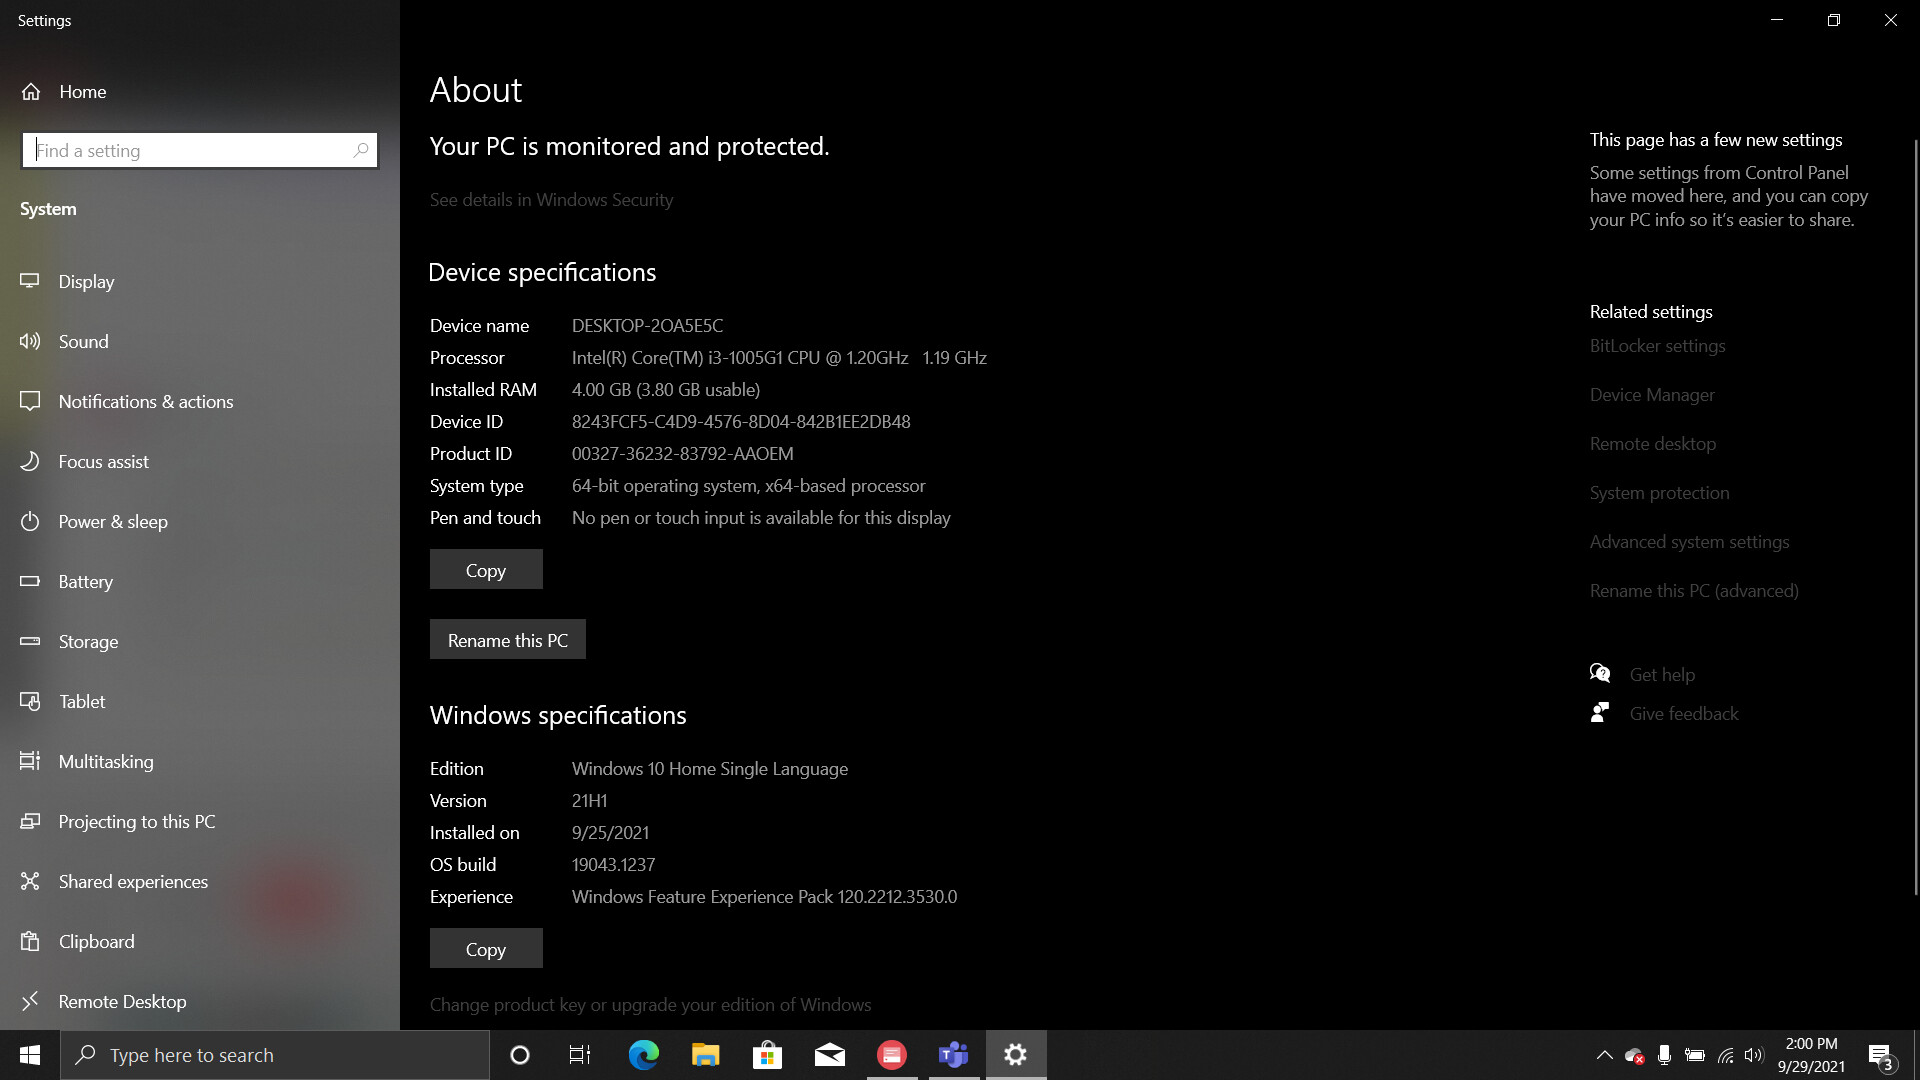Open Microsoft Teams from taskbar
Viewport: 1920px width, 1080px height.
click(x=954, y=1055)
